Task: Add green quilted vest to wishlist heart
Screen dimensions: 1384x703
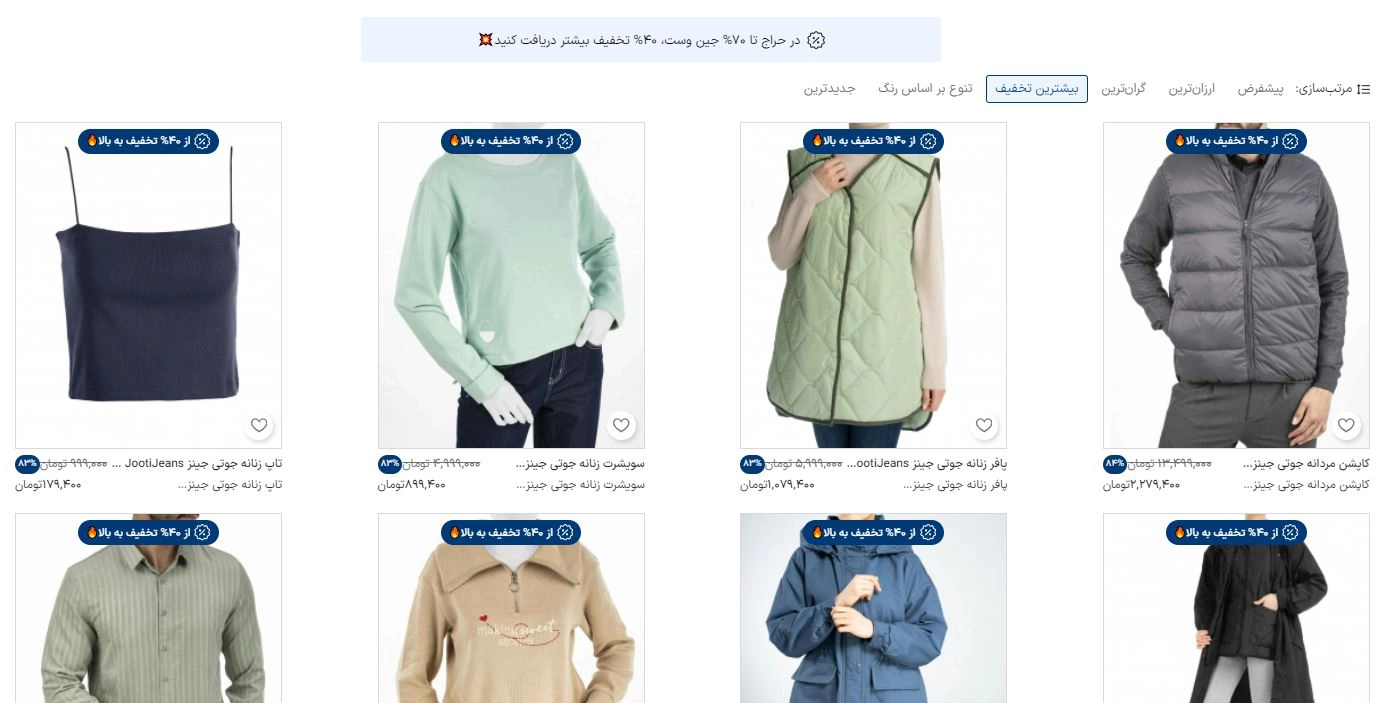Action: click(x=984, y=425)
